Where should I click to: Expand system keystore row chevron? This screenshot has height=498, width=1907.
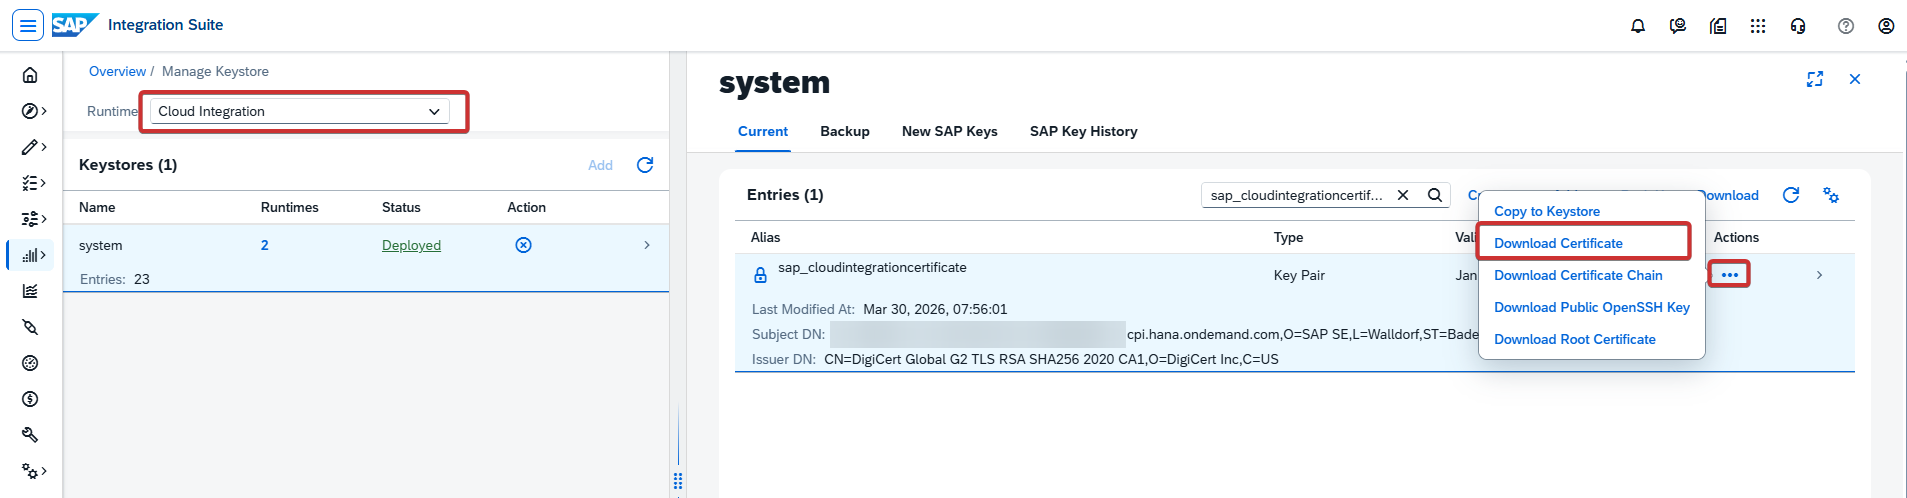point(647,245)
